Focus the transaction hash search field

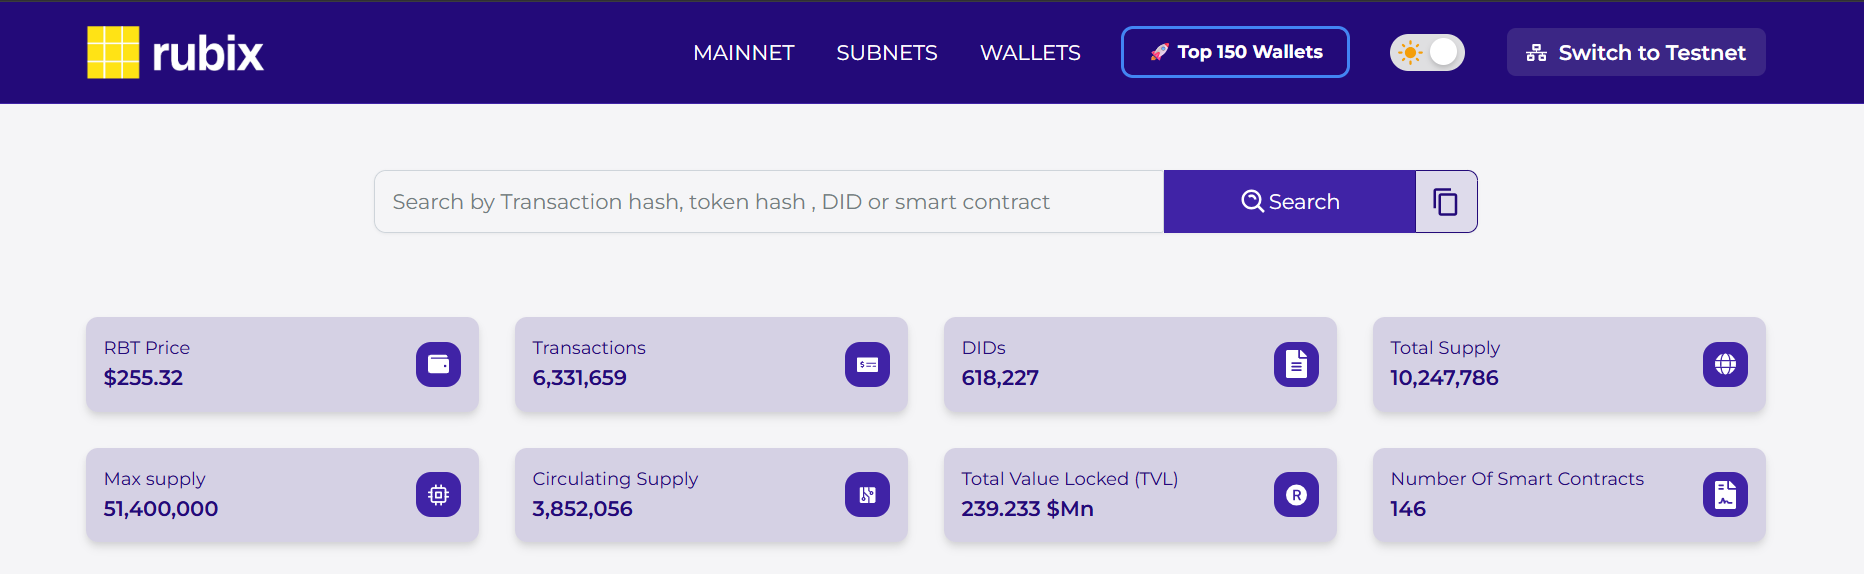click(x=769, y=202)
